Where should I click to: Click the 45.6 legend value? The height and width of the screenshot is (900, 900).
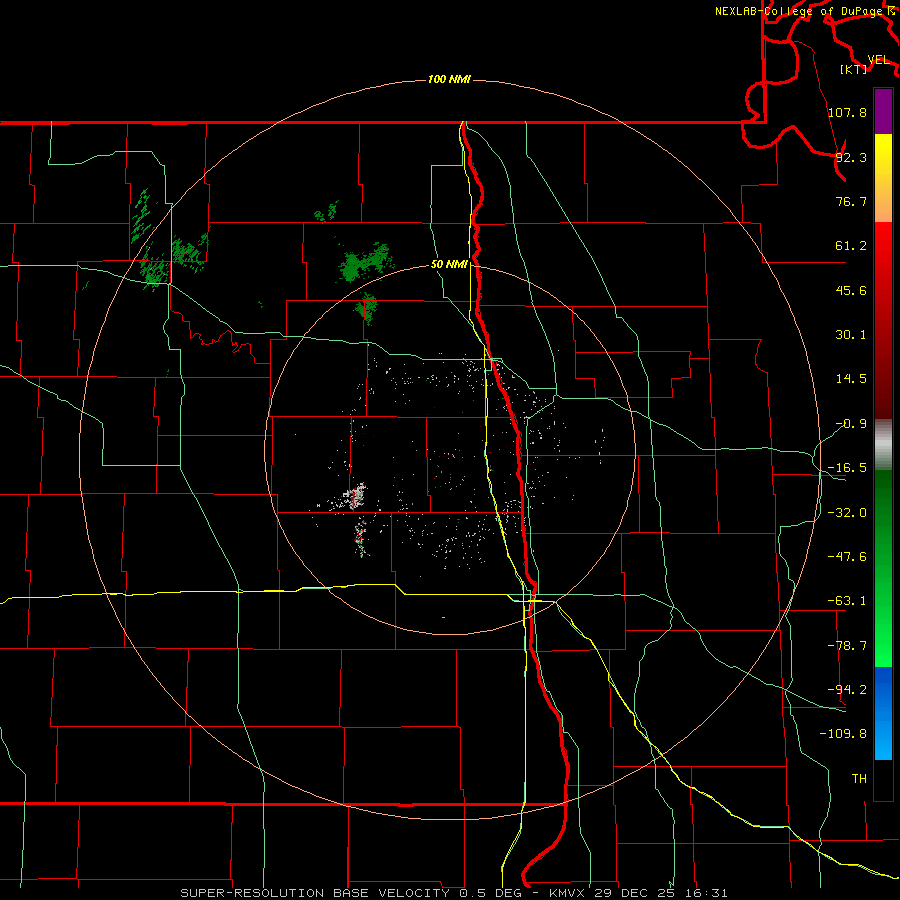click(x=851, y=290)
